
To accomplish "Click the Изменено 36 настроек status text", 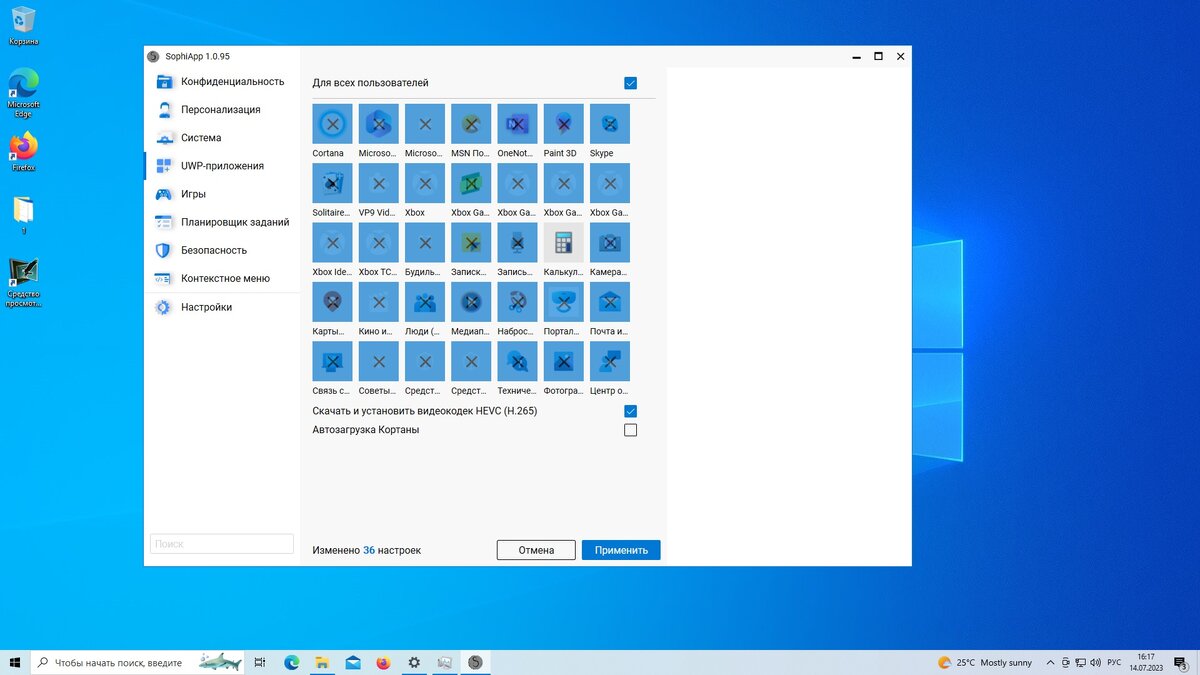I will point(367,550).
